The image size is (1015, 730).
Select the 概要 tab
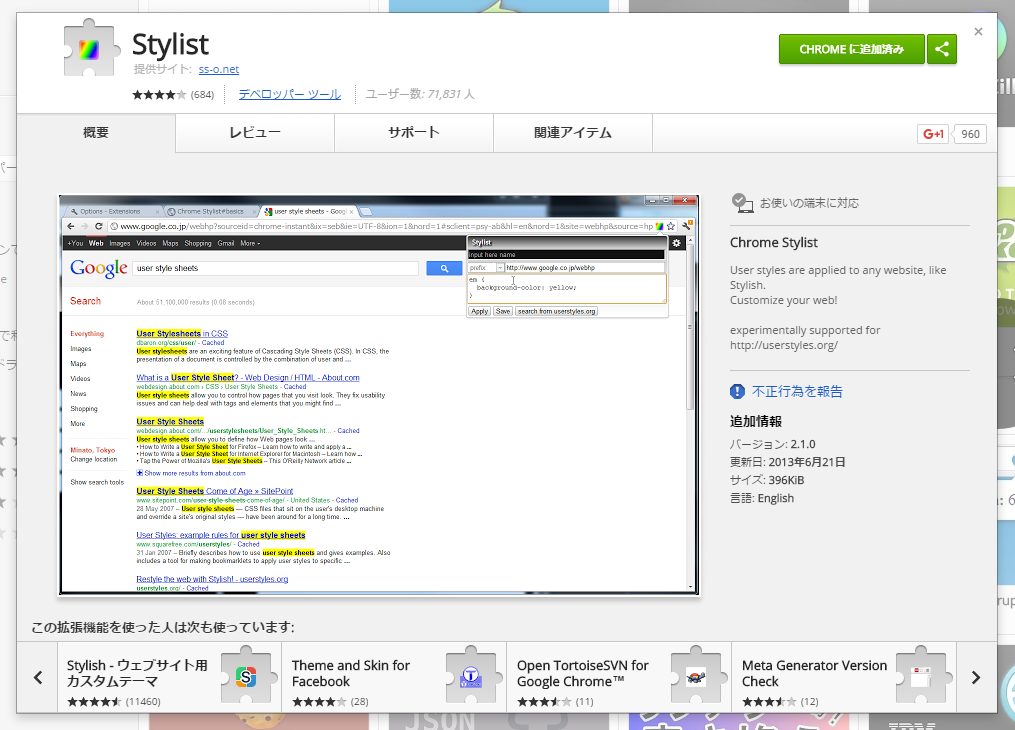tap(96, 133)
